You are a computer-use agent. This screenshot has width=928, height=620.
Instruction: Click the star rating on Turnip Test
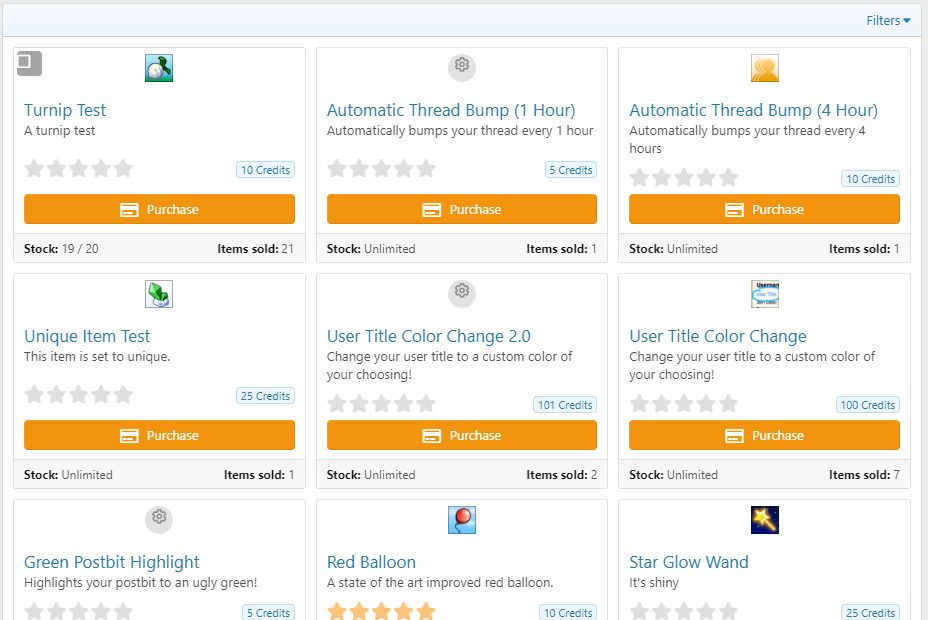point(79,169)
